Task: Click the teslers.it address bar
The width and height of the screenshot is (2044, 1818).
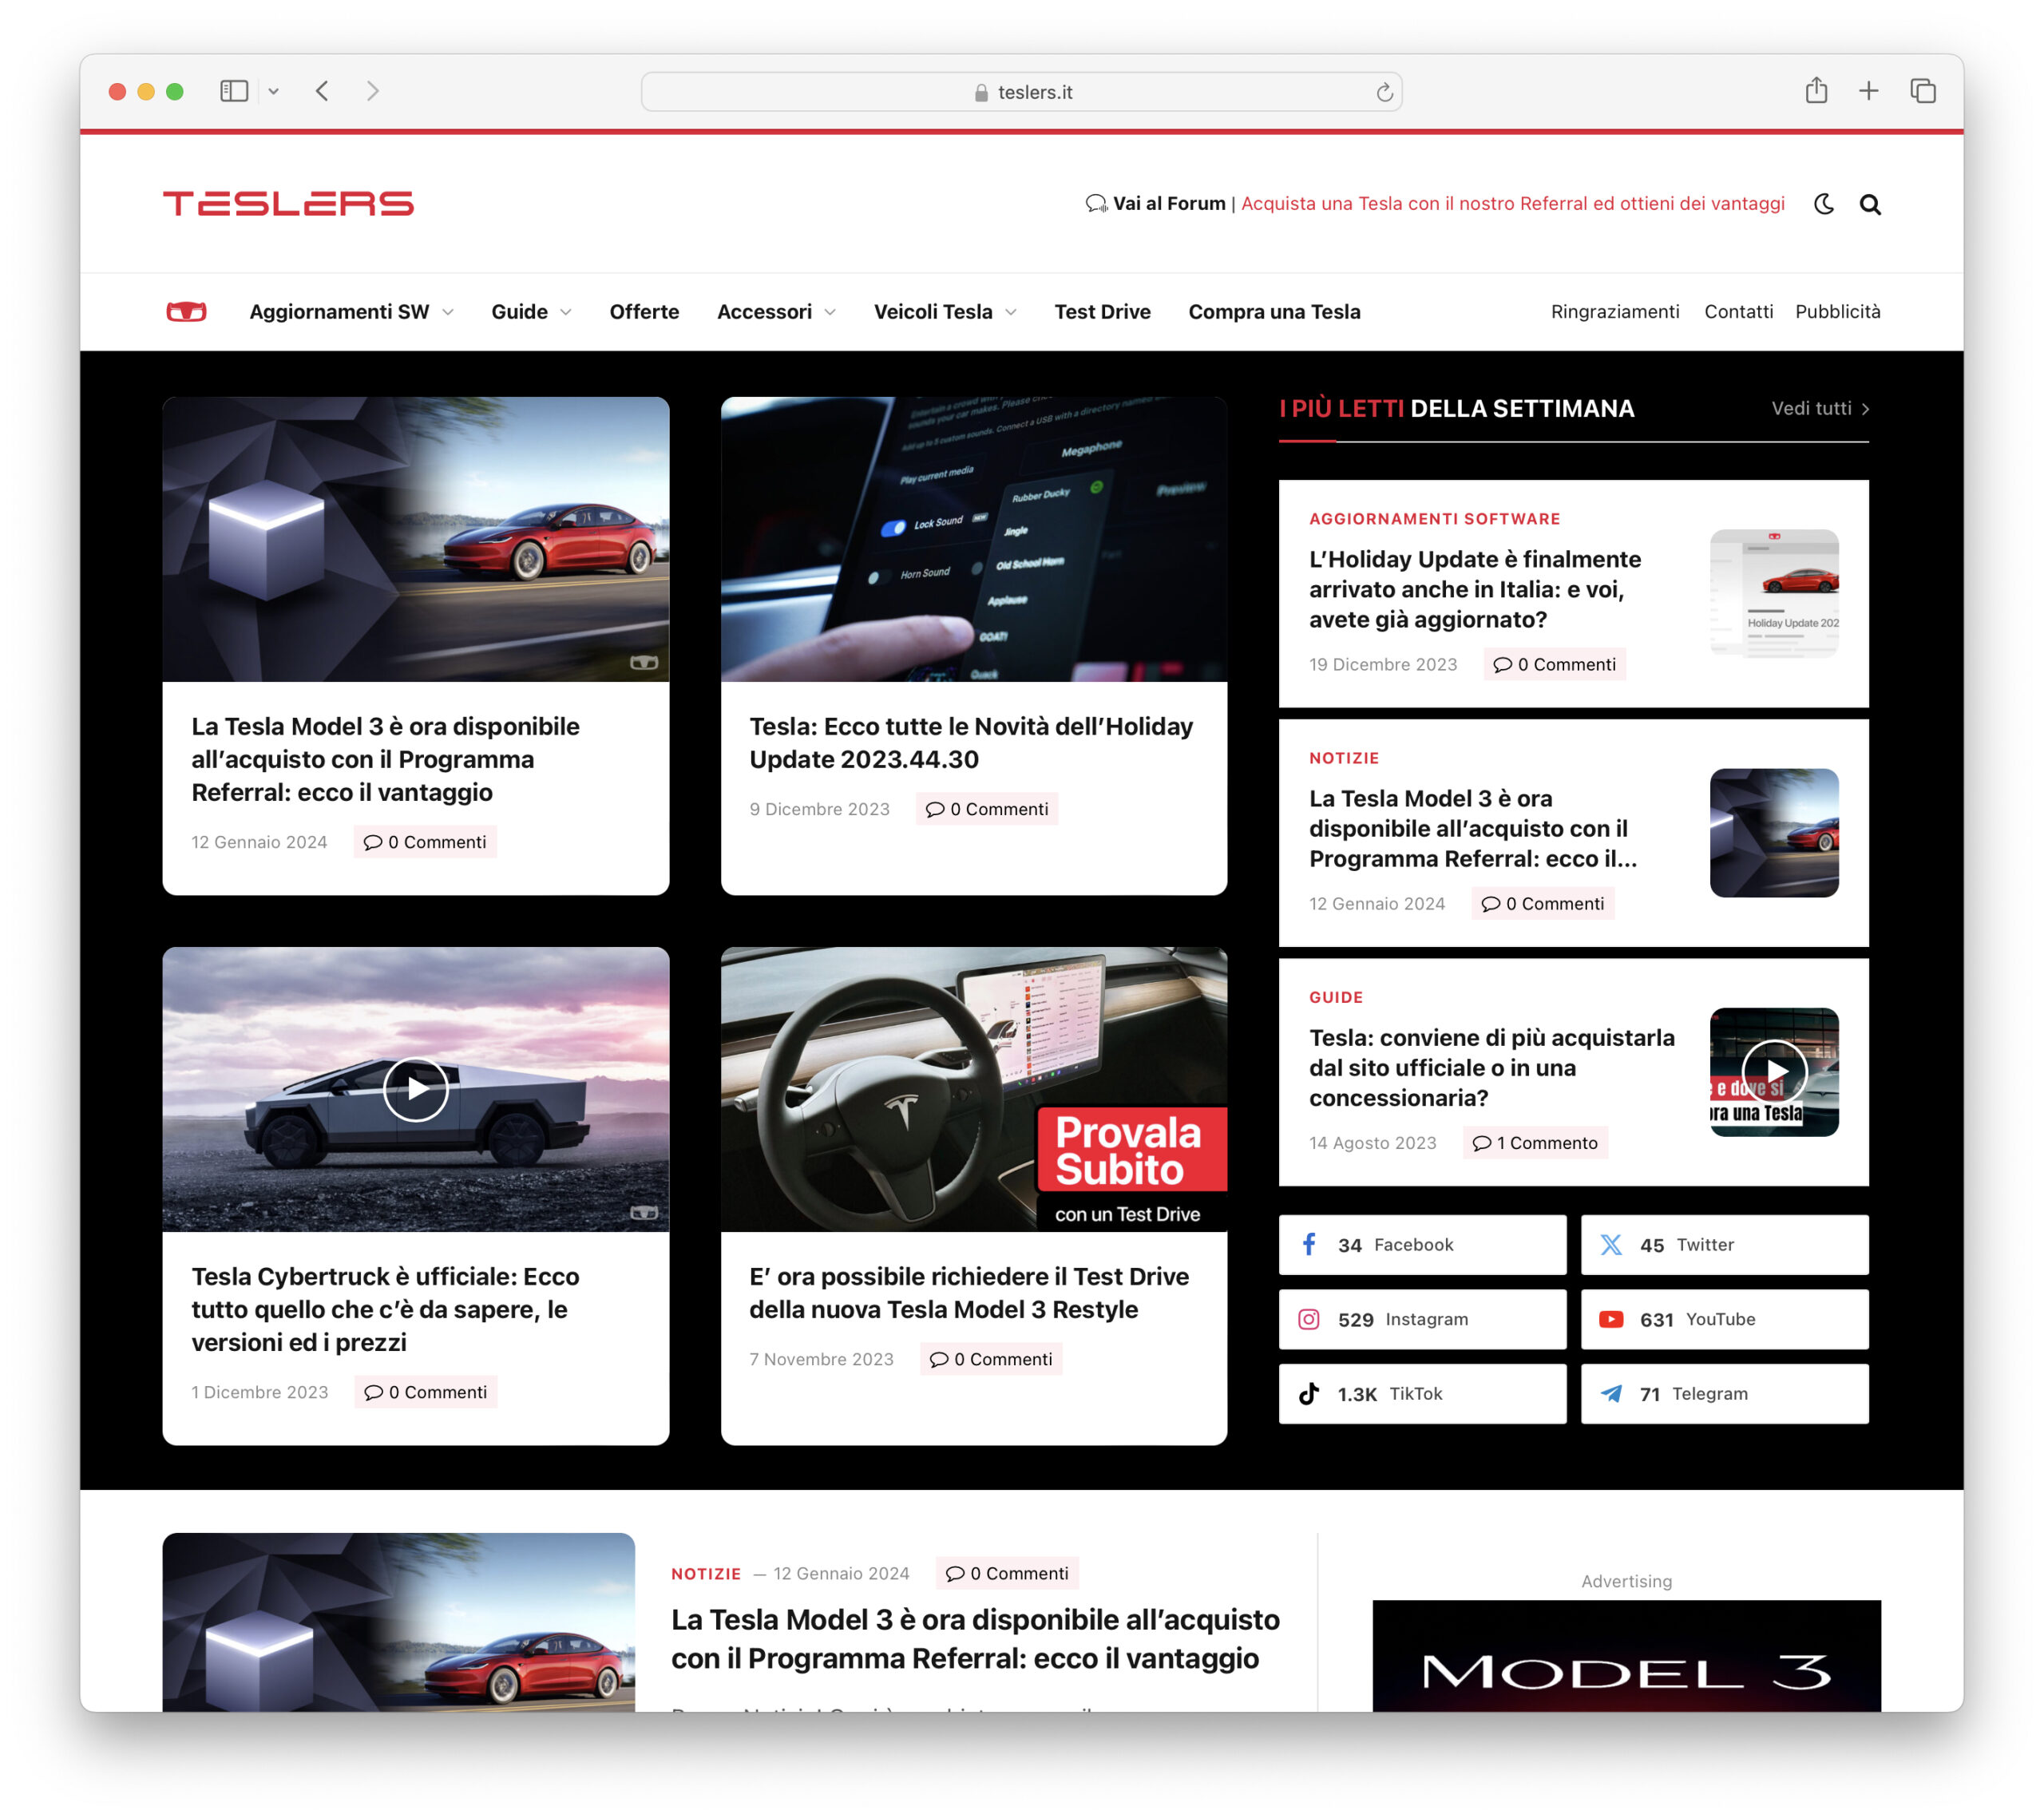Action: point(1021,92)
